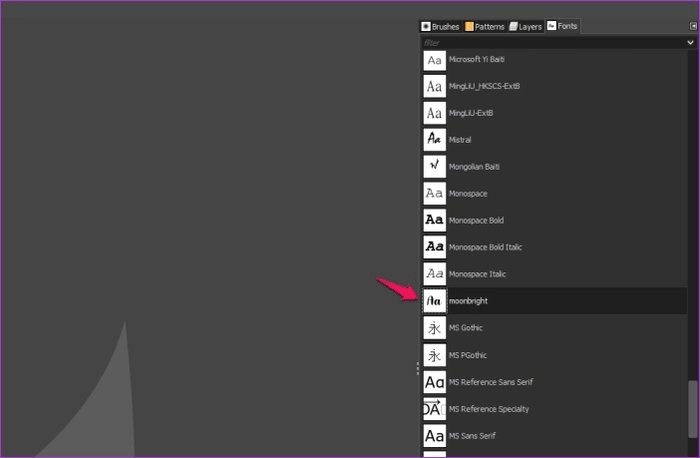Click the Monospace Italic font name
The width and height of the screenshot is (700, 458).
point(477,274)
